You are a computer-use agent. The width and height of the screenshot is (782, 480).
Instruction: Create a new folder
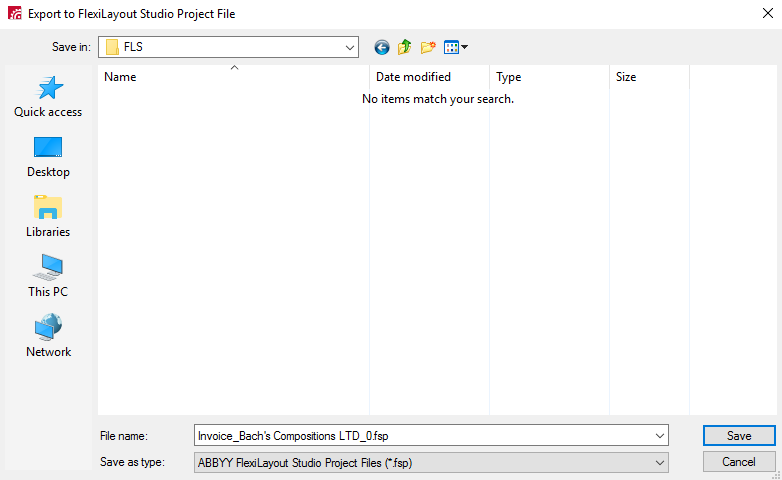428,47
